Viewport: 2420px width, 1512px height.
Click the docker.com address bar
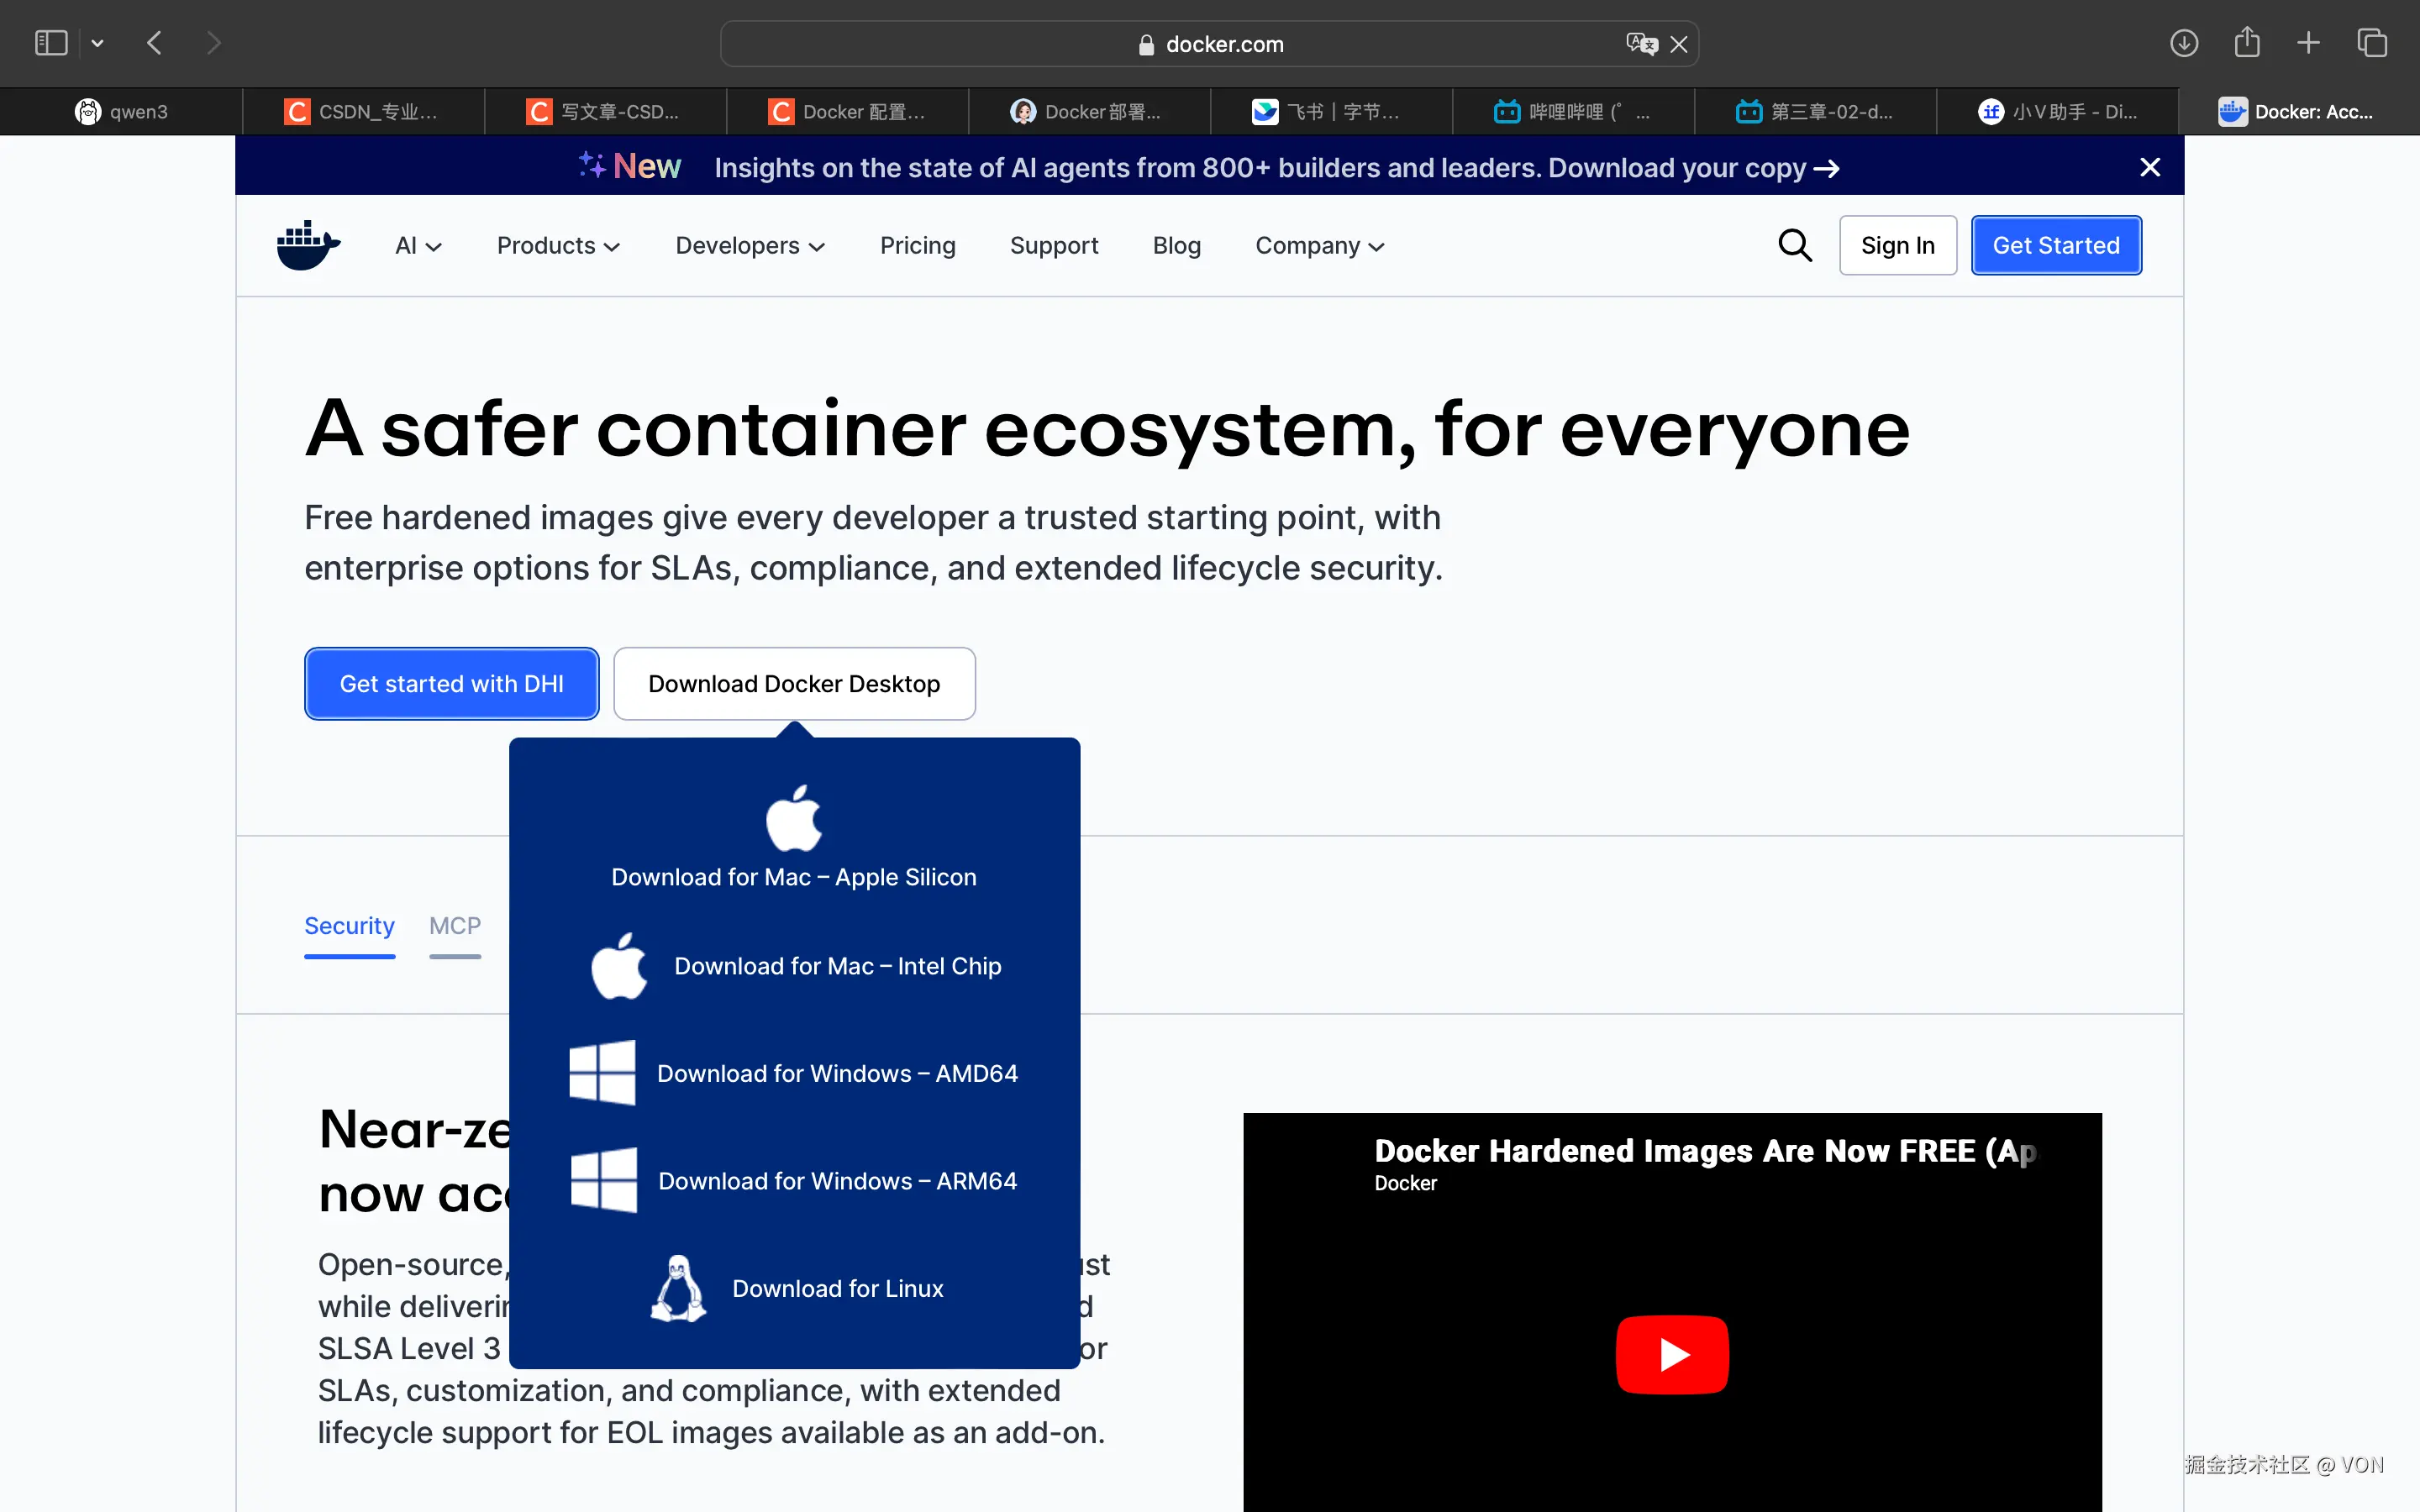point(1210,43)
